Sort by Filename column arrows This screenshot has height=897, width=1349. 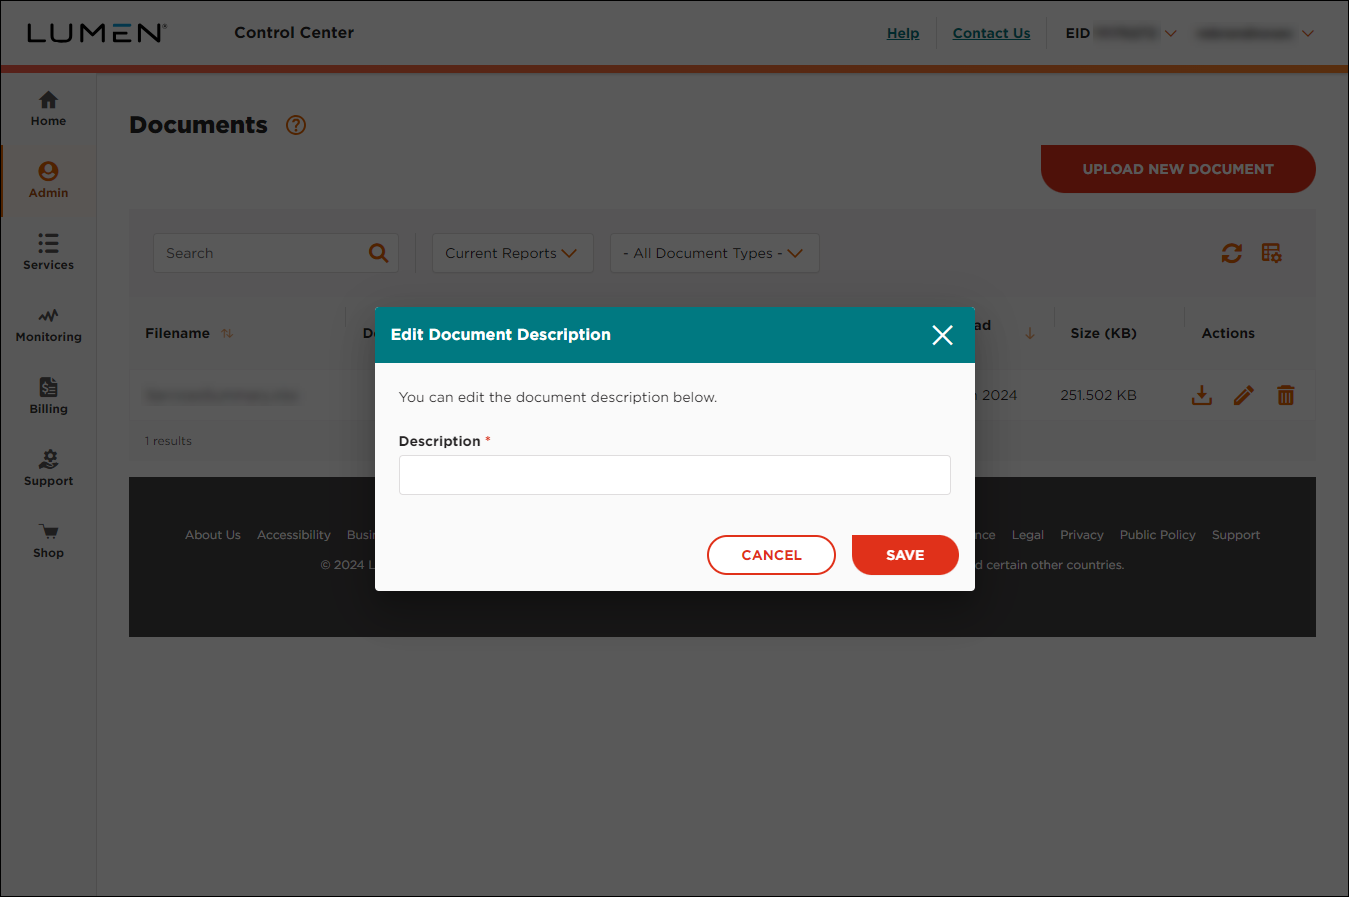pyautogui.click(x=227, y=333)
